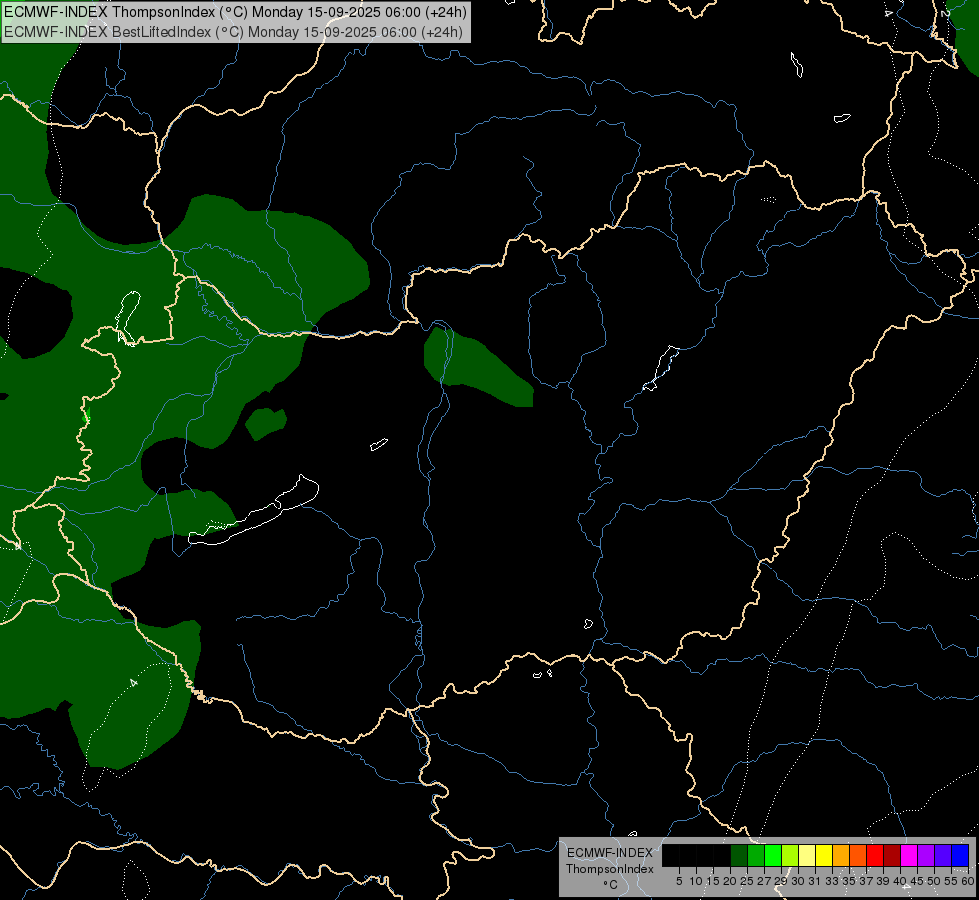The height and width of the screenshot is (900, 979).
Task: Click the legend value label 50
Action: pos(933,881)
